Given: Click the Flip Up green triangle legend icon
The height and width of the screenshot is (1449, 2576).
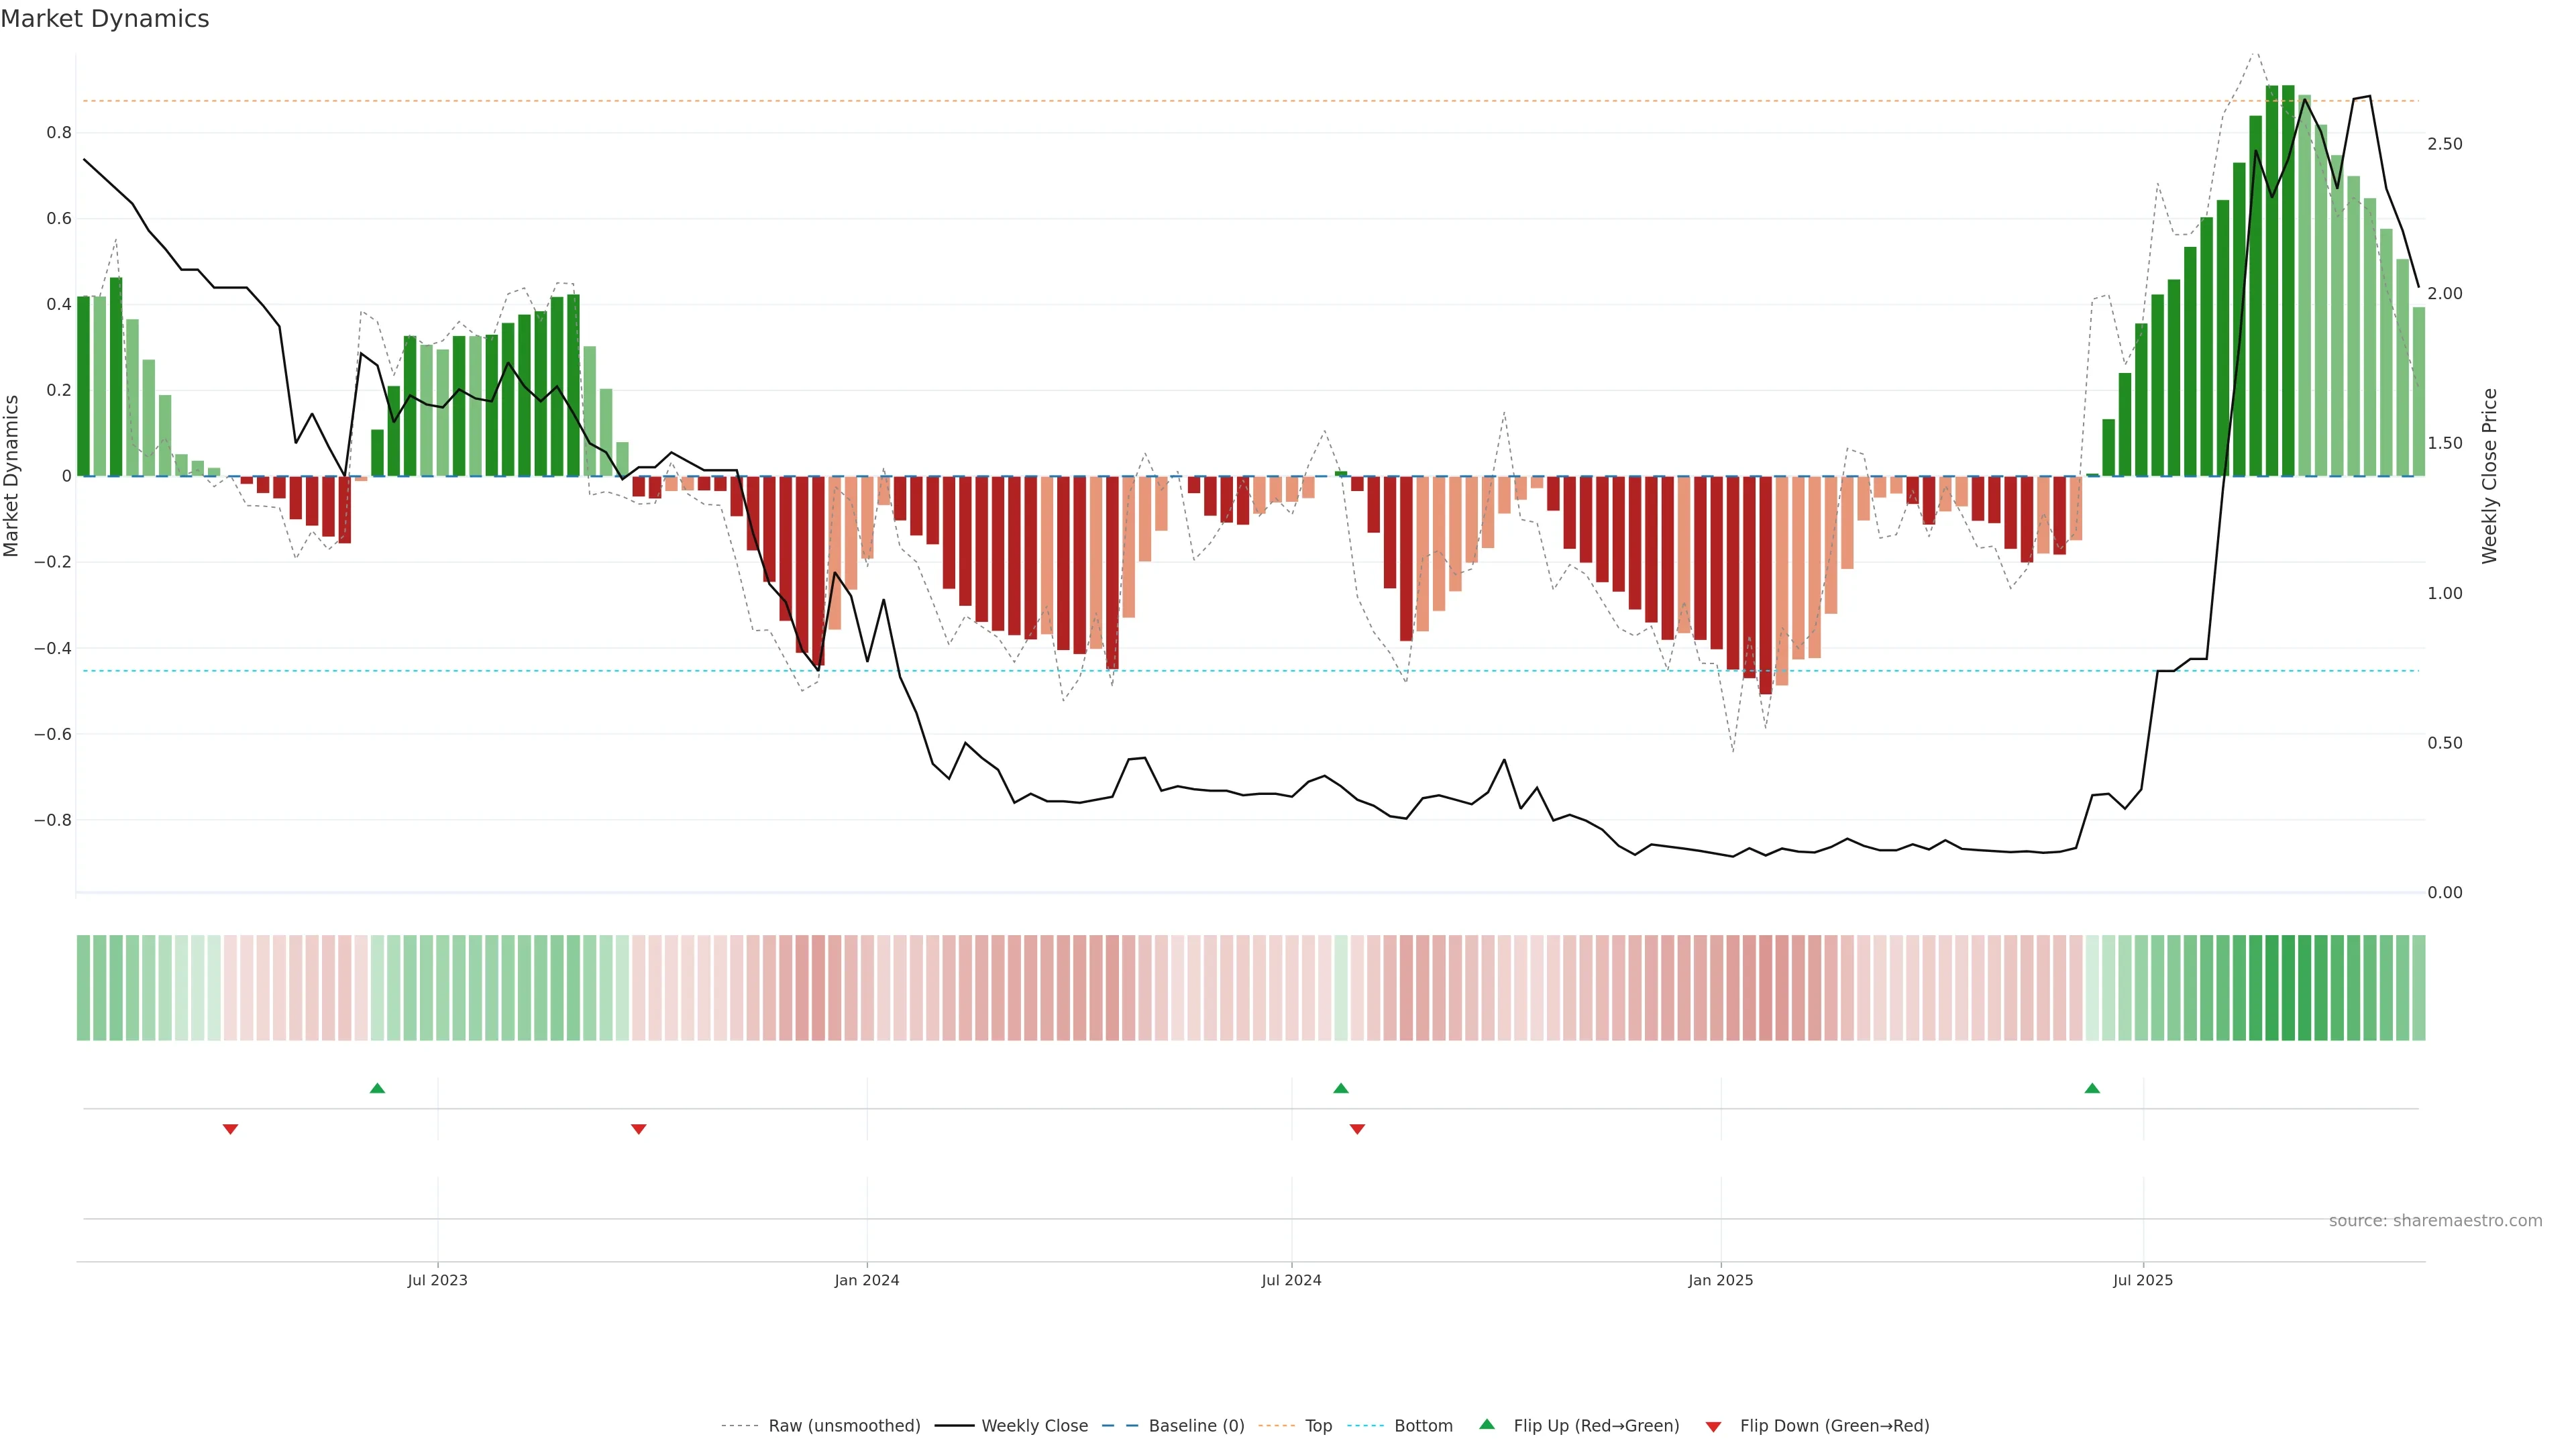Looking at the screenshot, I should (1487, 1424).
